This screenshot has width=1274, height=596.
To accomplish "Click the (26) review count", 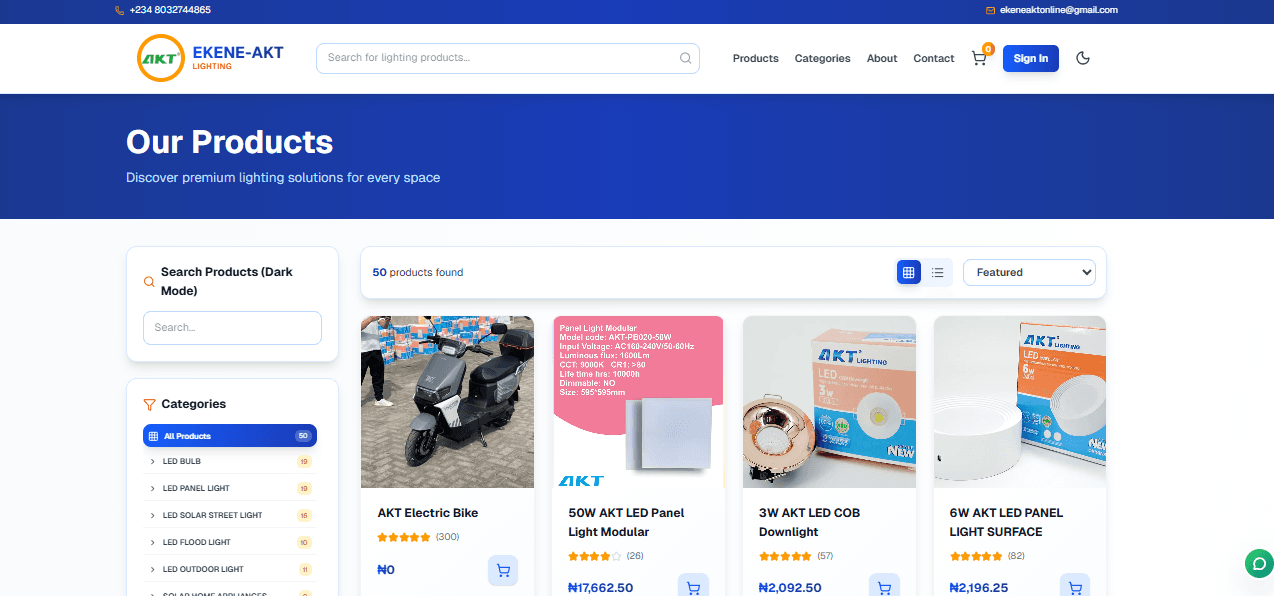I will click(x=635, y=556).
